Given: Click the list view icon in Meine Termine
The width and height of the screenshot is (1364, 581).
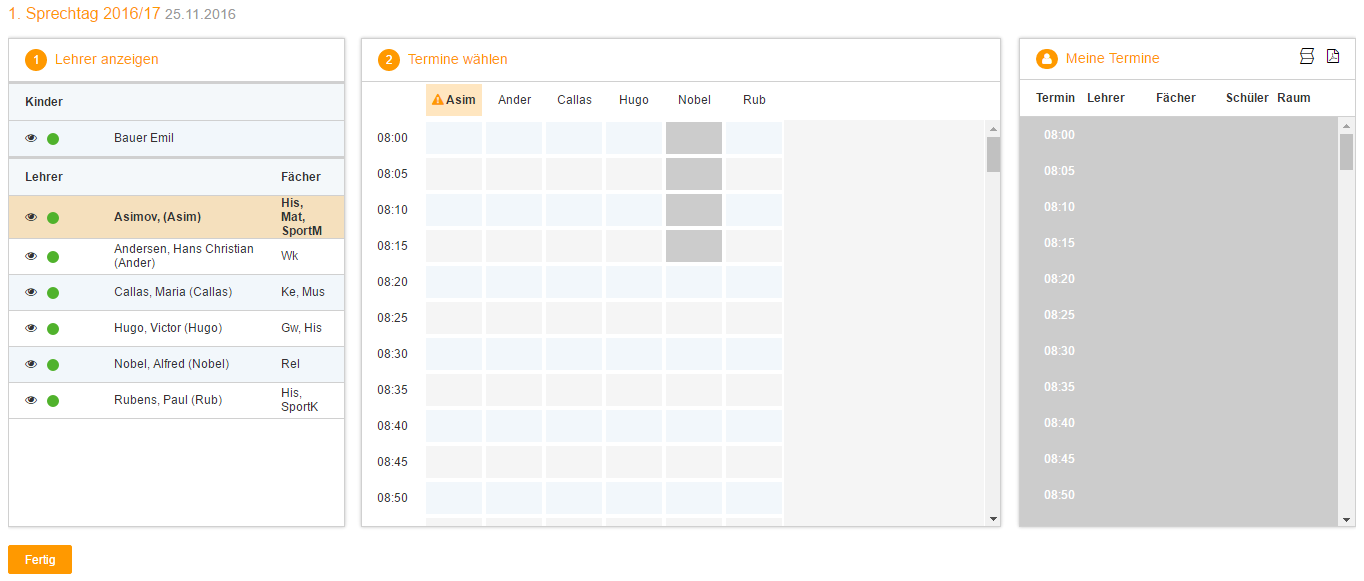Looking at the screenshot, I should pos(1307,56).
